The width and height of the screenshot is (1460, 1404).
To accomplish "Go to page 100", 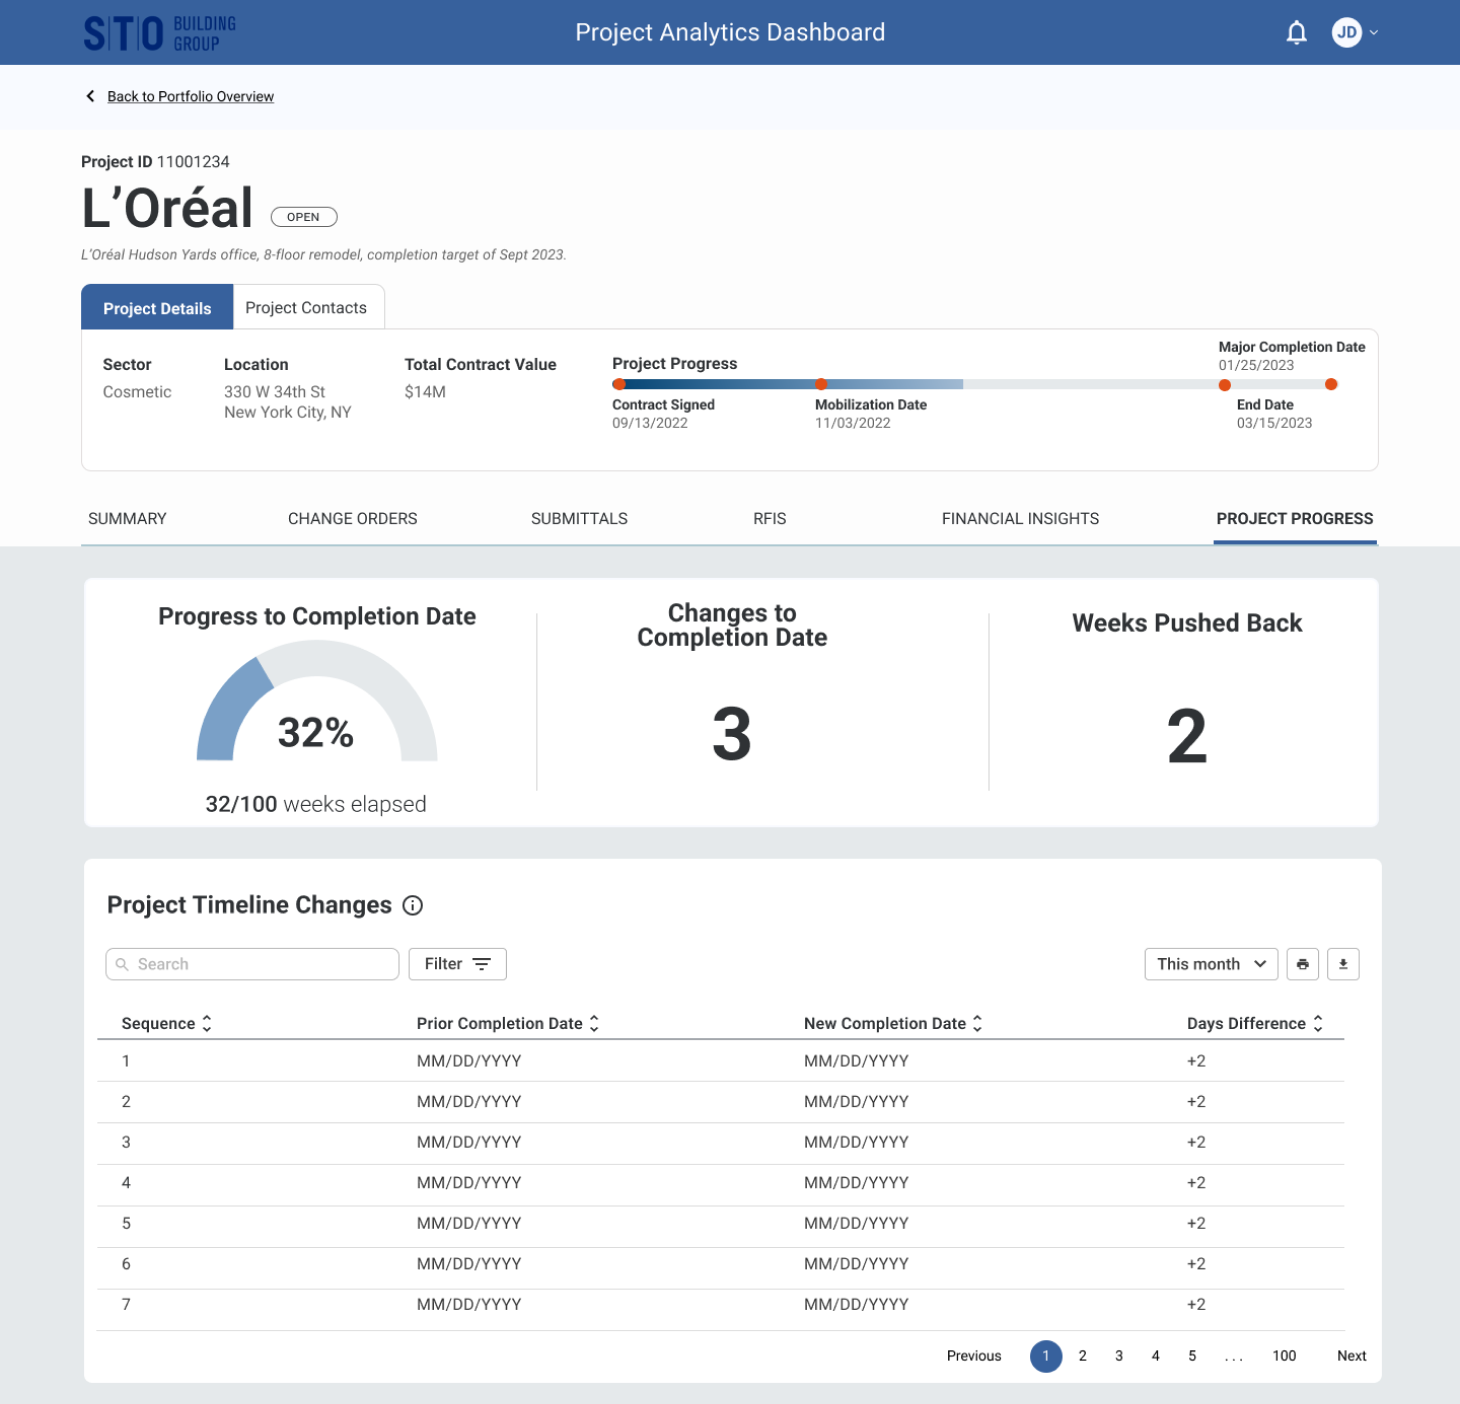I will tap(1284, 1356).
